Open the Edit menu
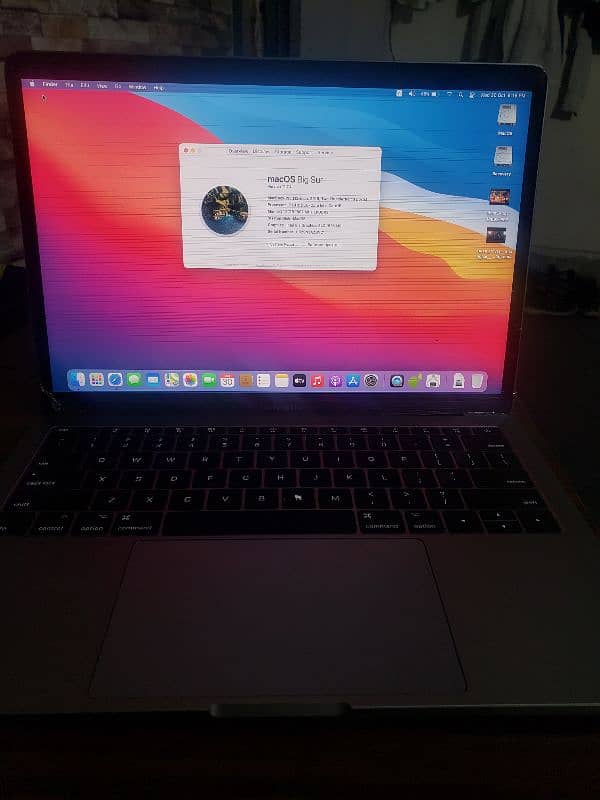Screen dimensions: 600x800 click(x=85, y=85)
